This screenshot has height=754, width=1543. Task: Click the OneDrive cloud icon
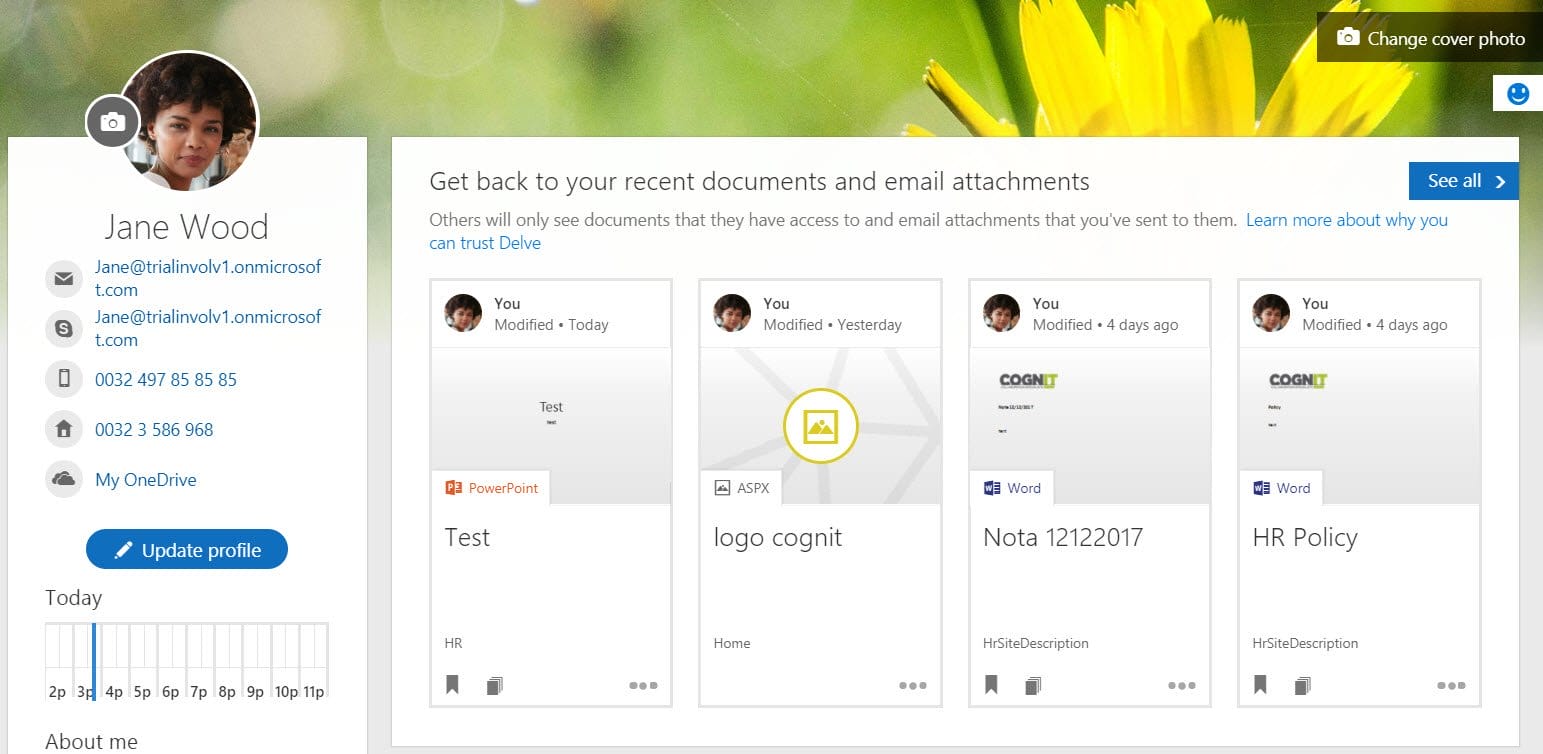click(x=64, y=479)
